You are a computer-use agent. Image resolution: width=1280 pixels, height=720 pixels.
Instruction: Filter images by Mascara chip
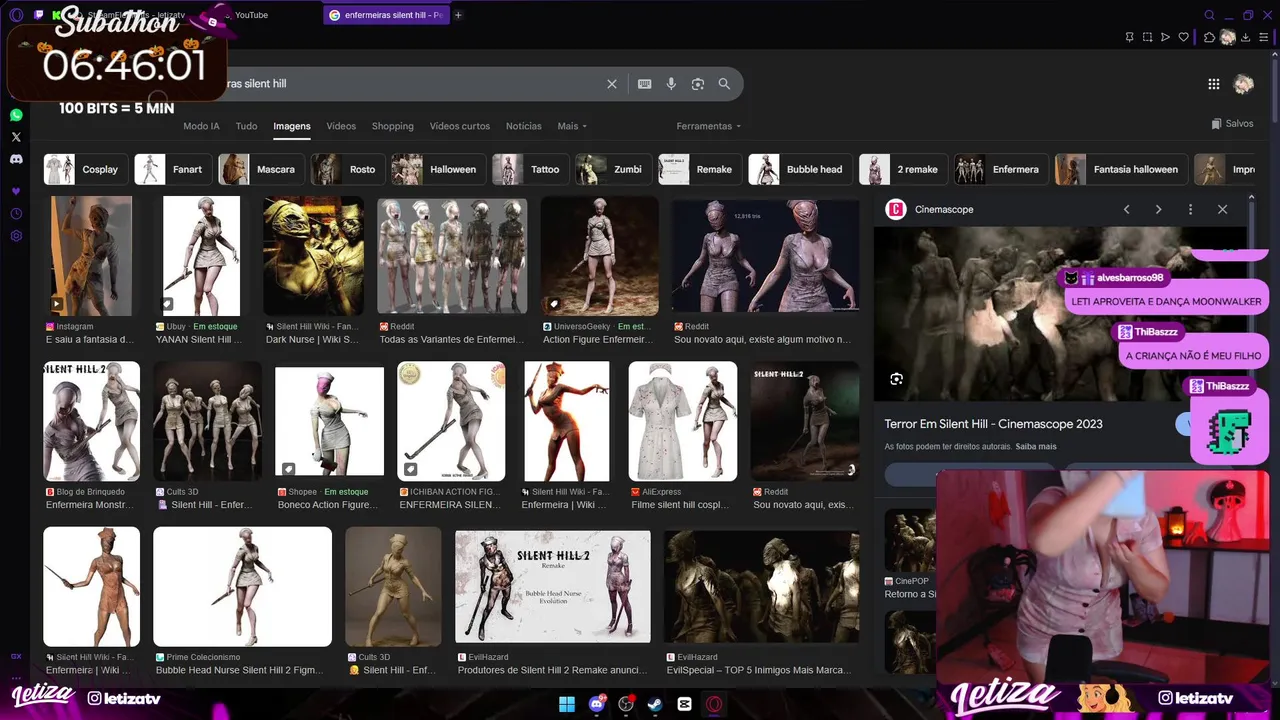[262, 169]
